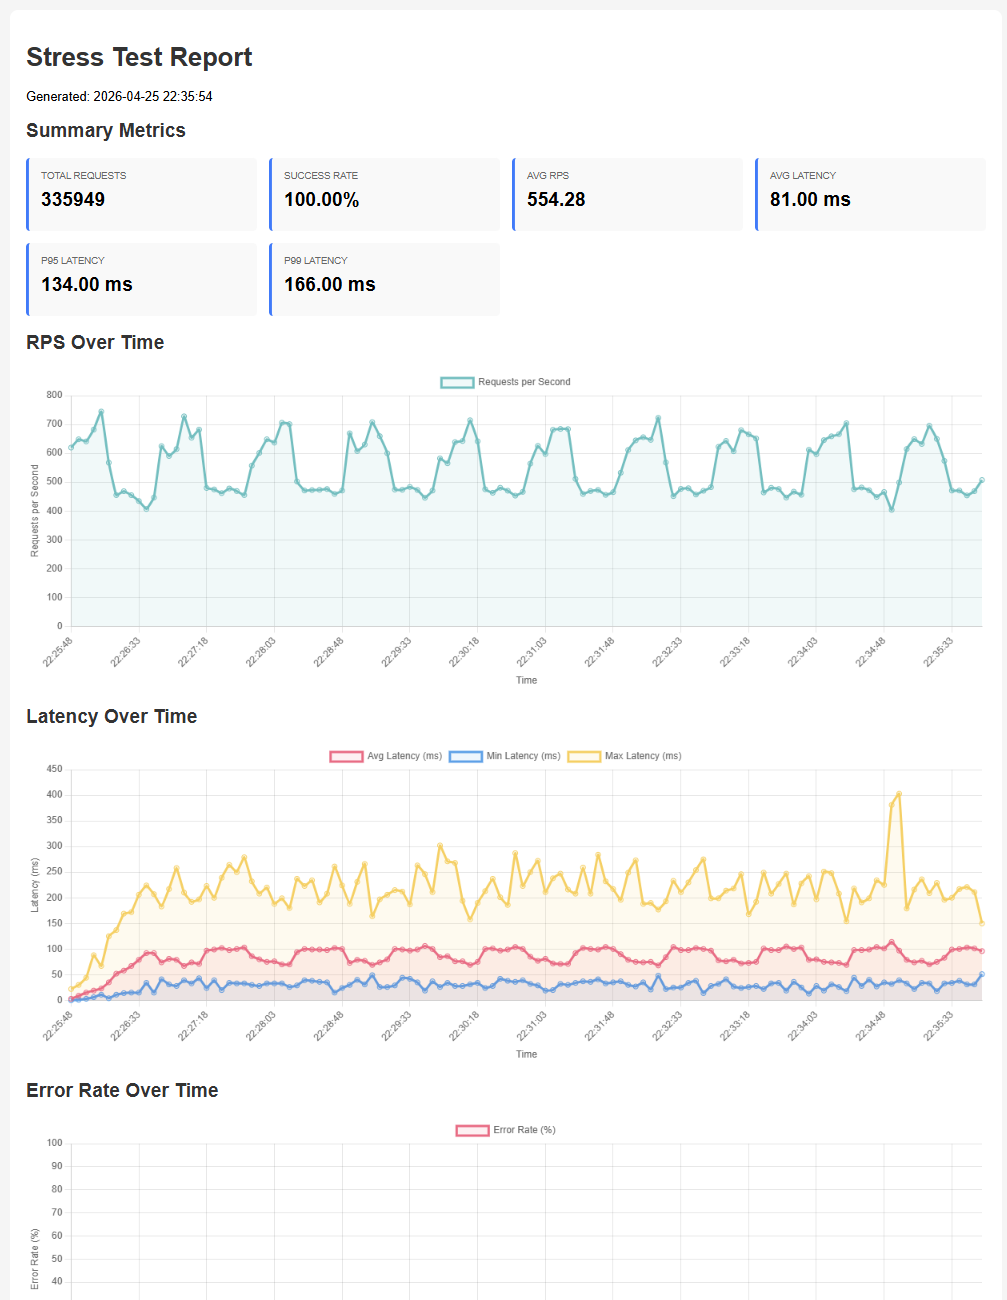
Task: Click the RPS Over Time heading
Action: tap(95, 342)
